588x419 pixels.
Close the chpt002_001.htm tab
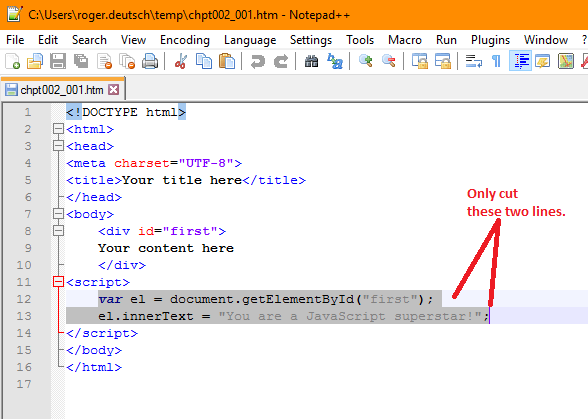tap(114, 90)
